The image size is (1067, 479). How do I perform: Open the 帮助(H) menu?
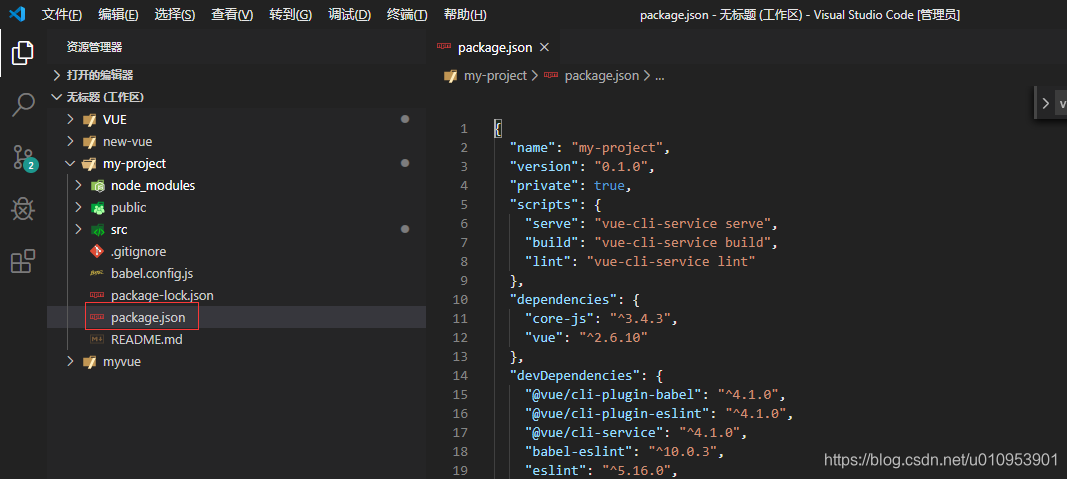[465, 14]
